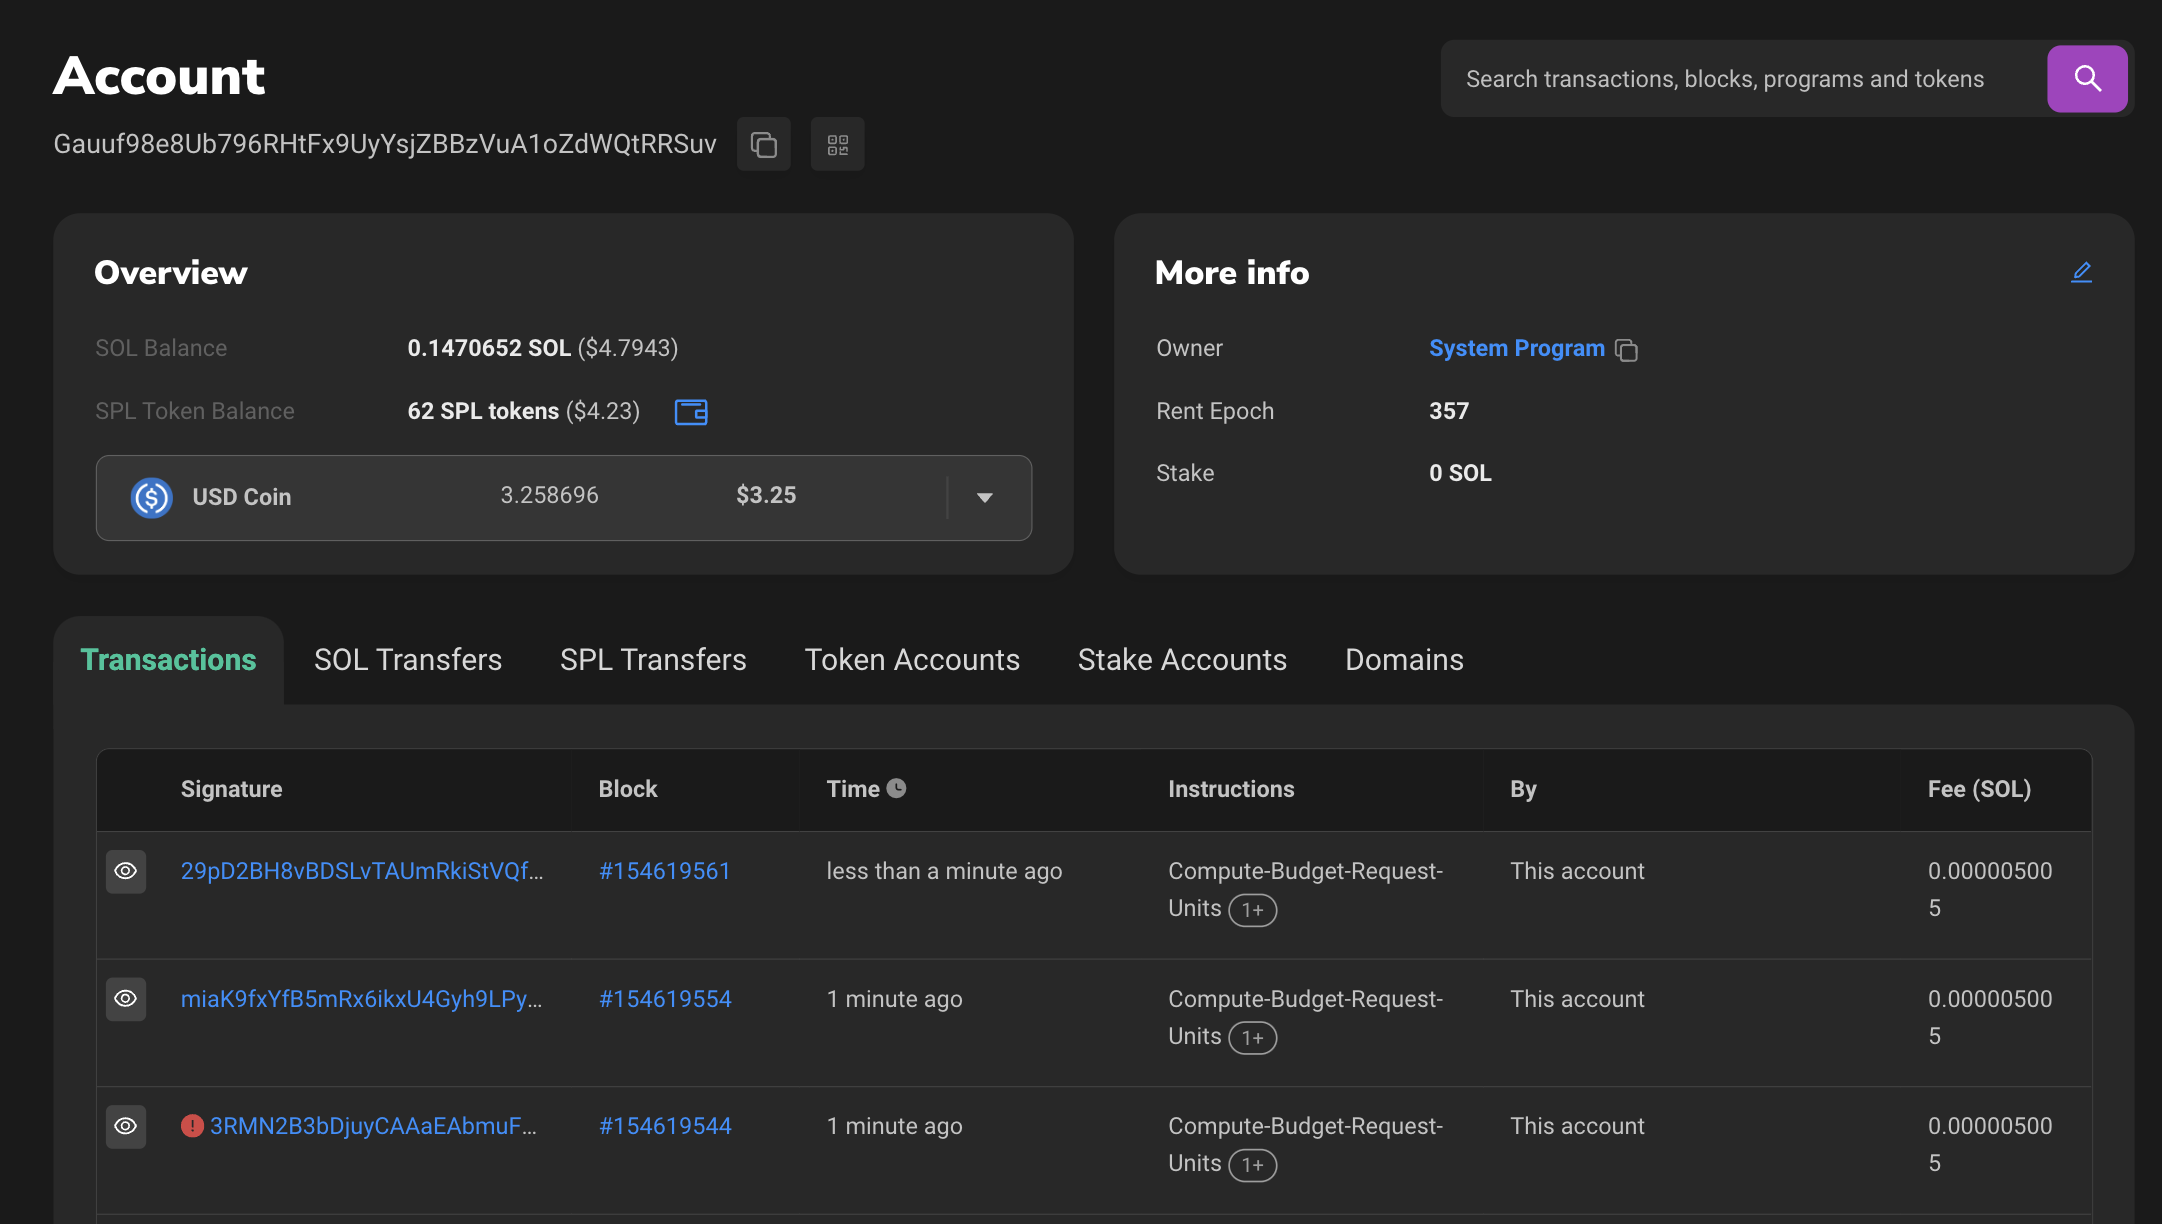
Task: Open the Domains tab
Action: pos(1404,660)
